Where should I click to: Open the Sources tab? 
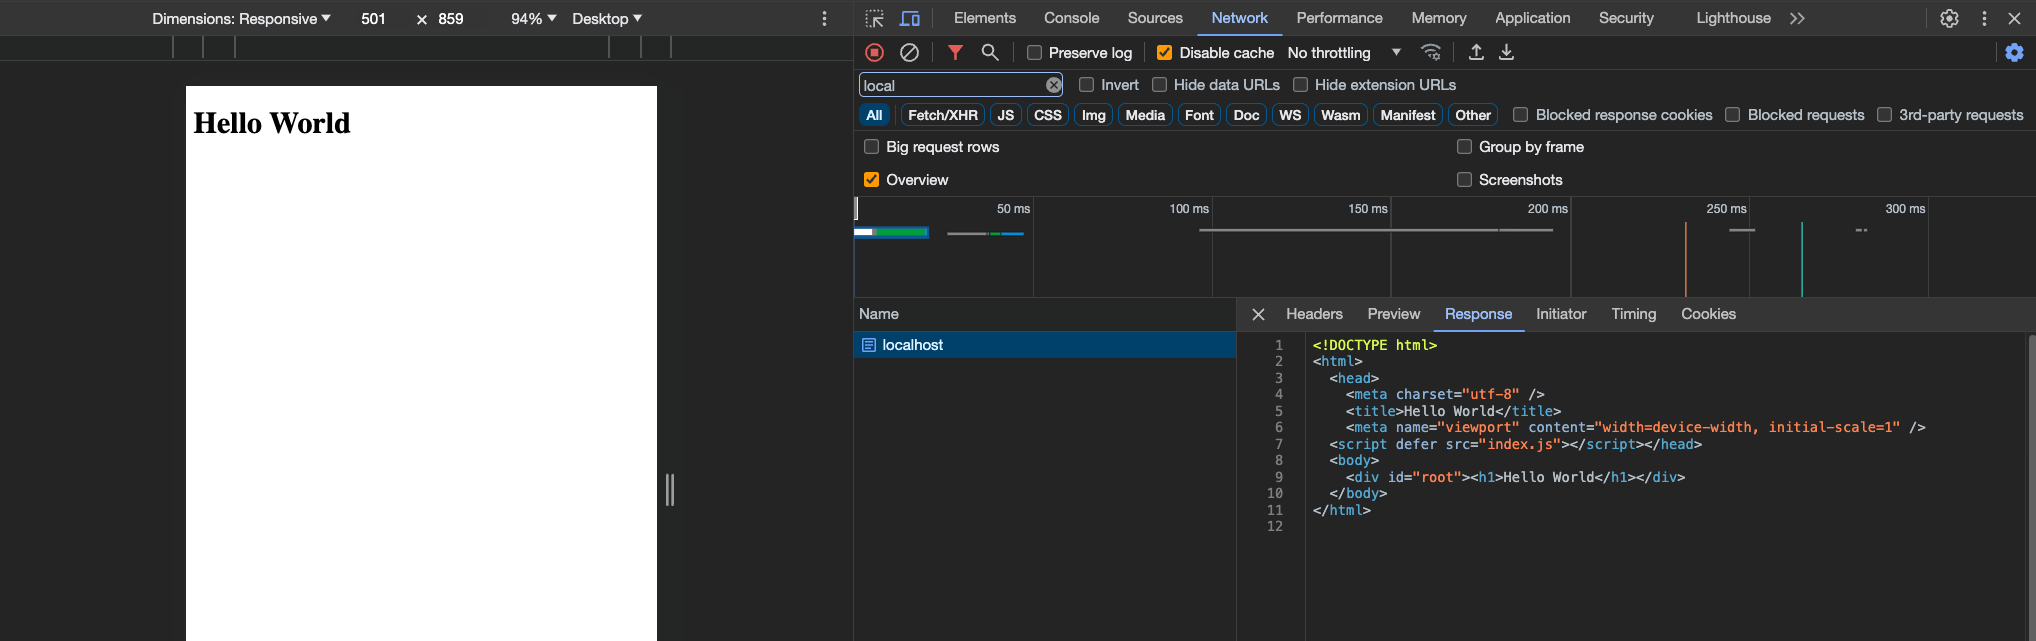1155,18
